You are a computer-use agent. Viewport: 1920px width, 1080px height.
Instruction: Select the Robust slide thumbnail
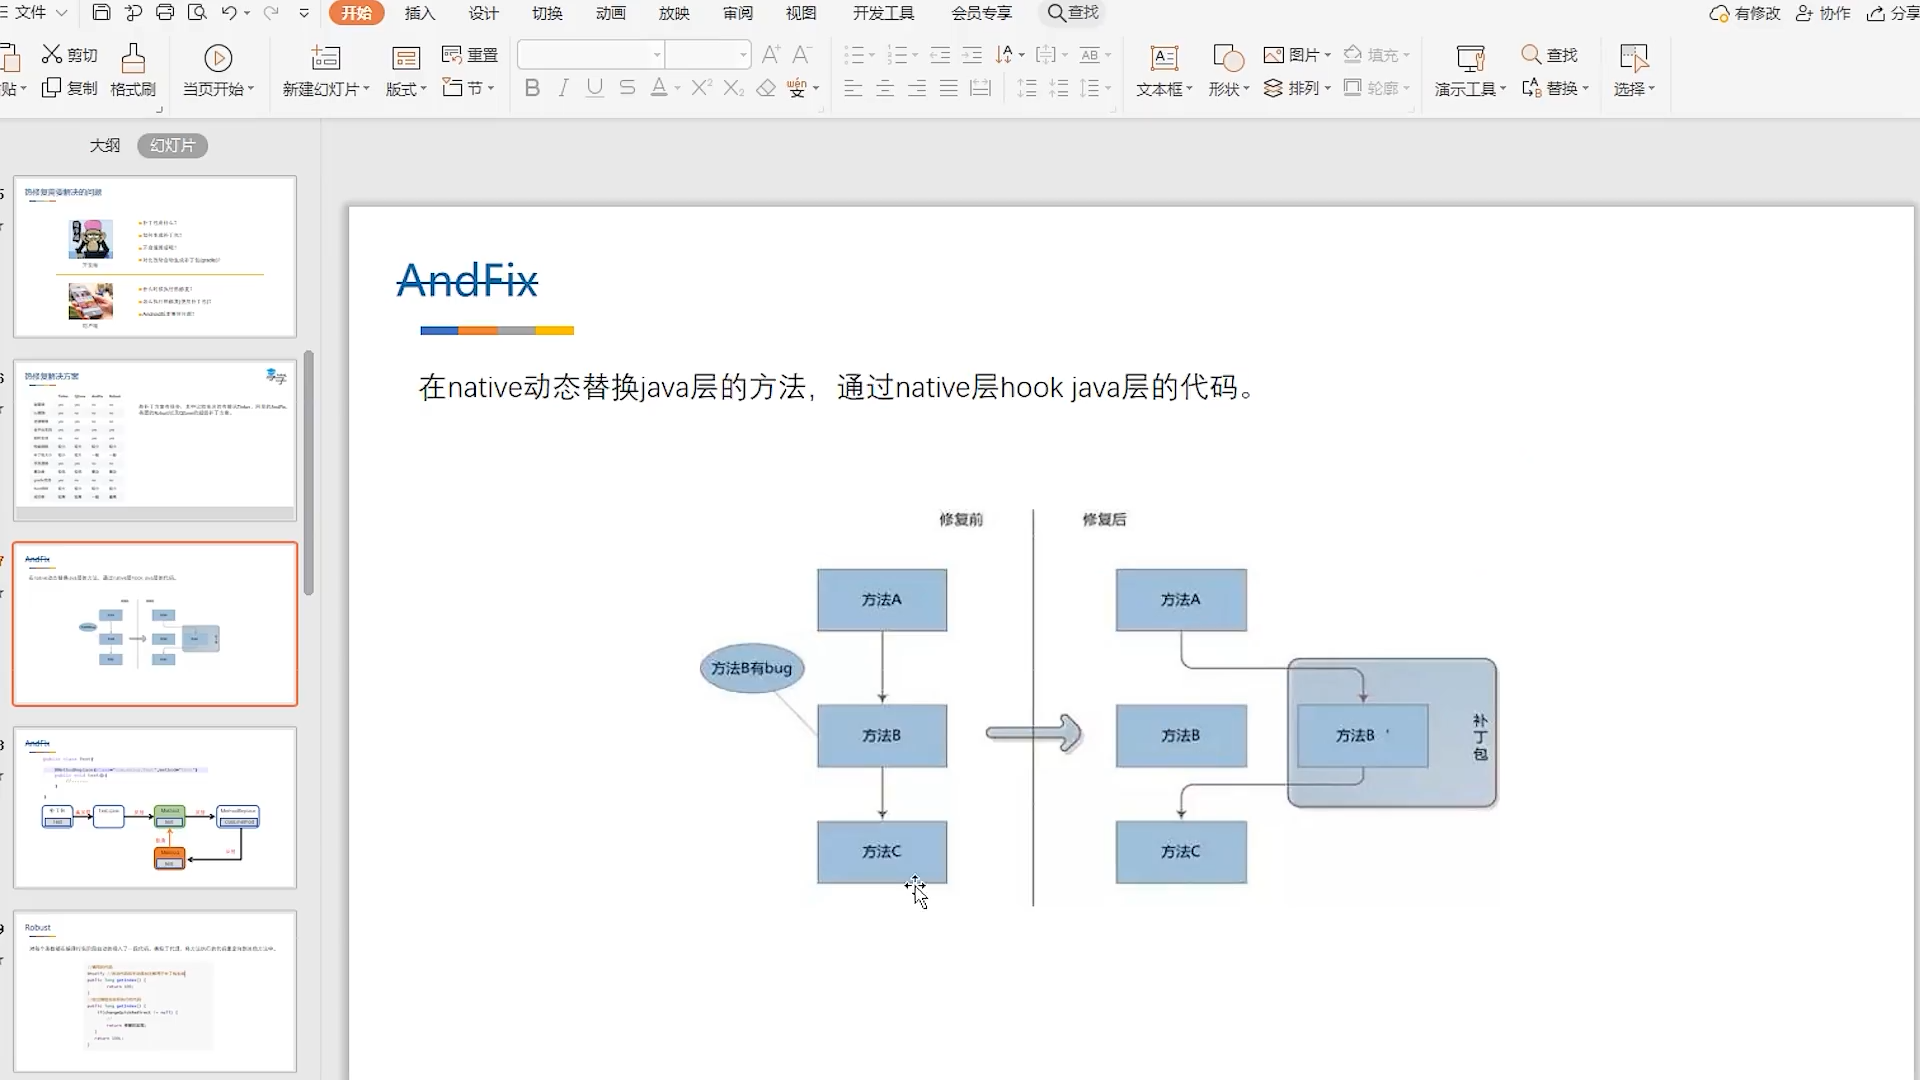pos(155,990)
